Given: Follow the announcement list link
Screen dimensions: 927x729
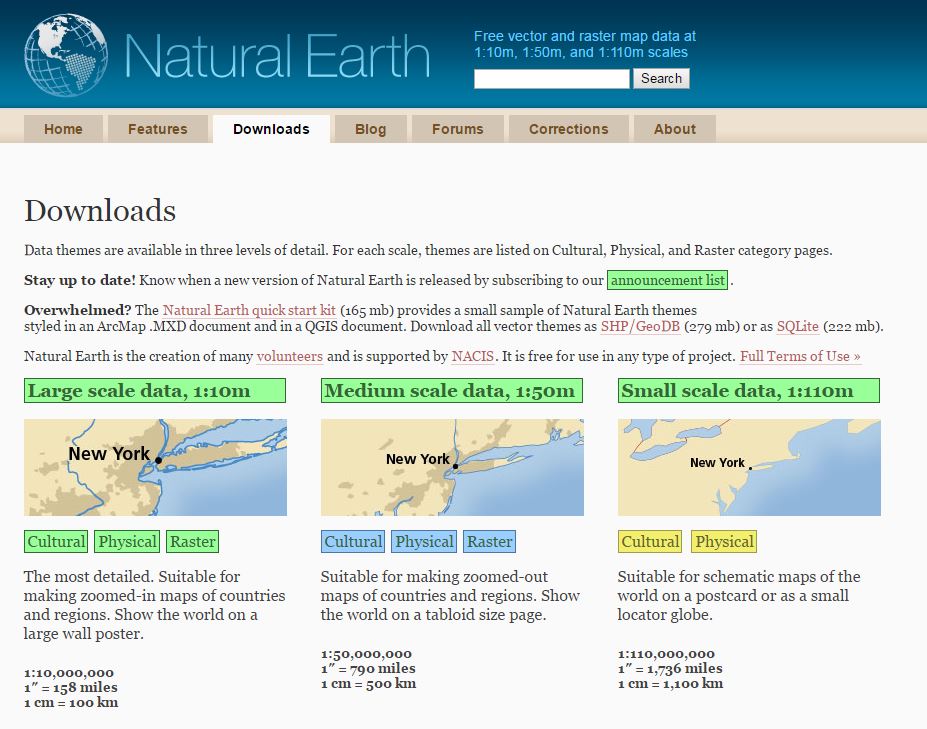Looking at the screenshot, I should 668,280.
